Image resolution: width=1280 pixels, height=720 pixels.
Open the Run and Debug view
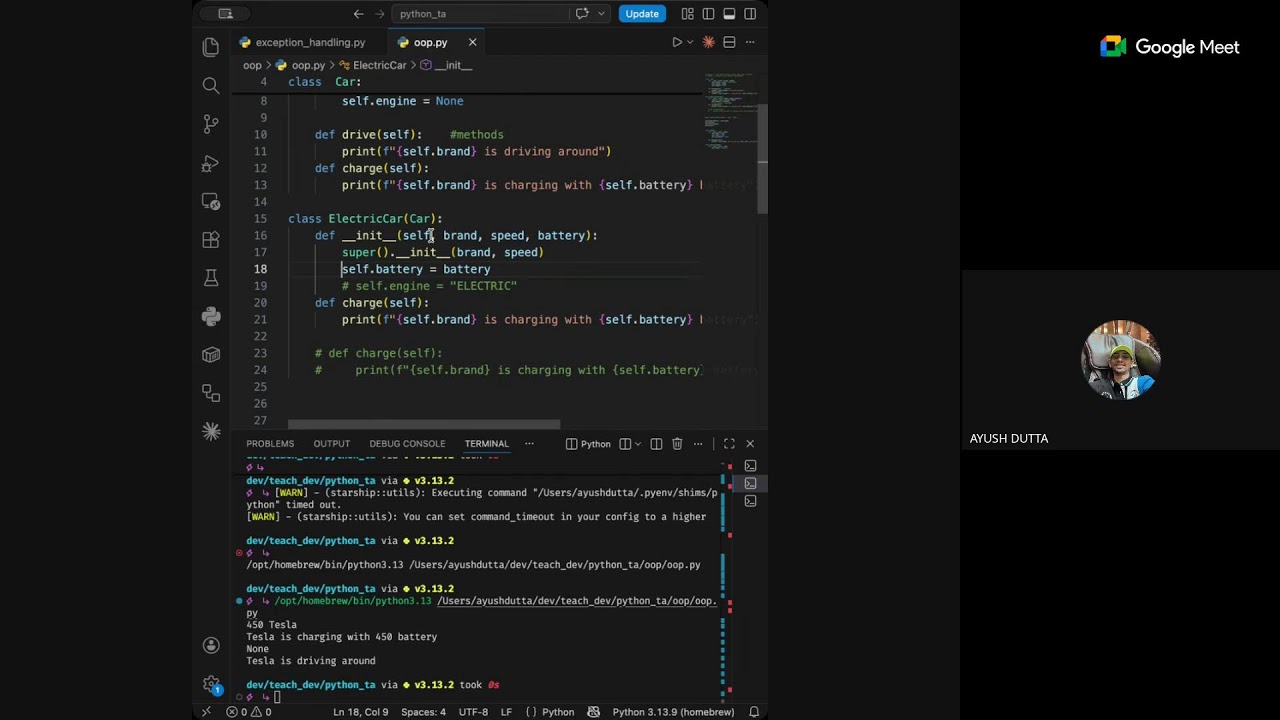211,163
